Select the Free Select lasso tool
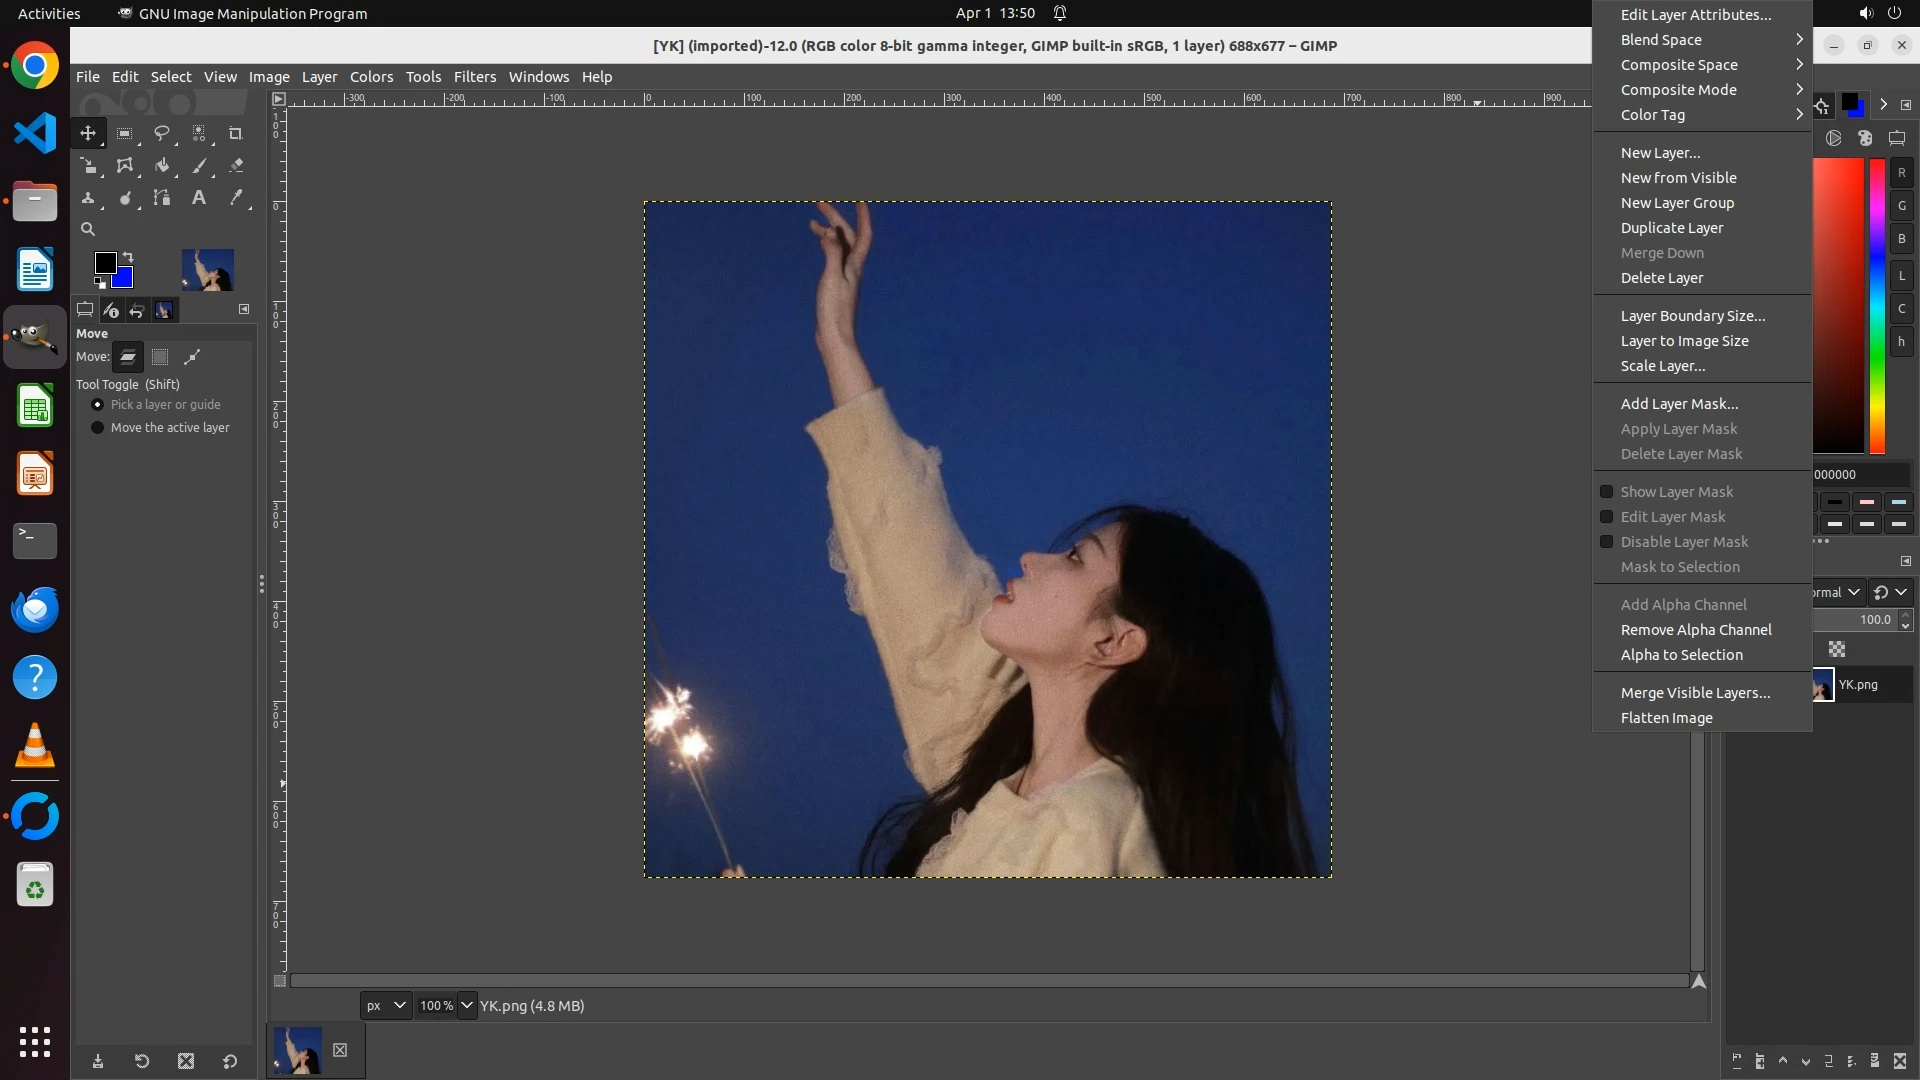The height and width of the screenshot is (1080, 1920). (x=161, y=133)
